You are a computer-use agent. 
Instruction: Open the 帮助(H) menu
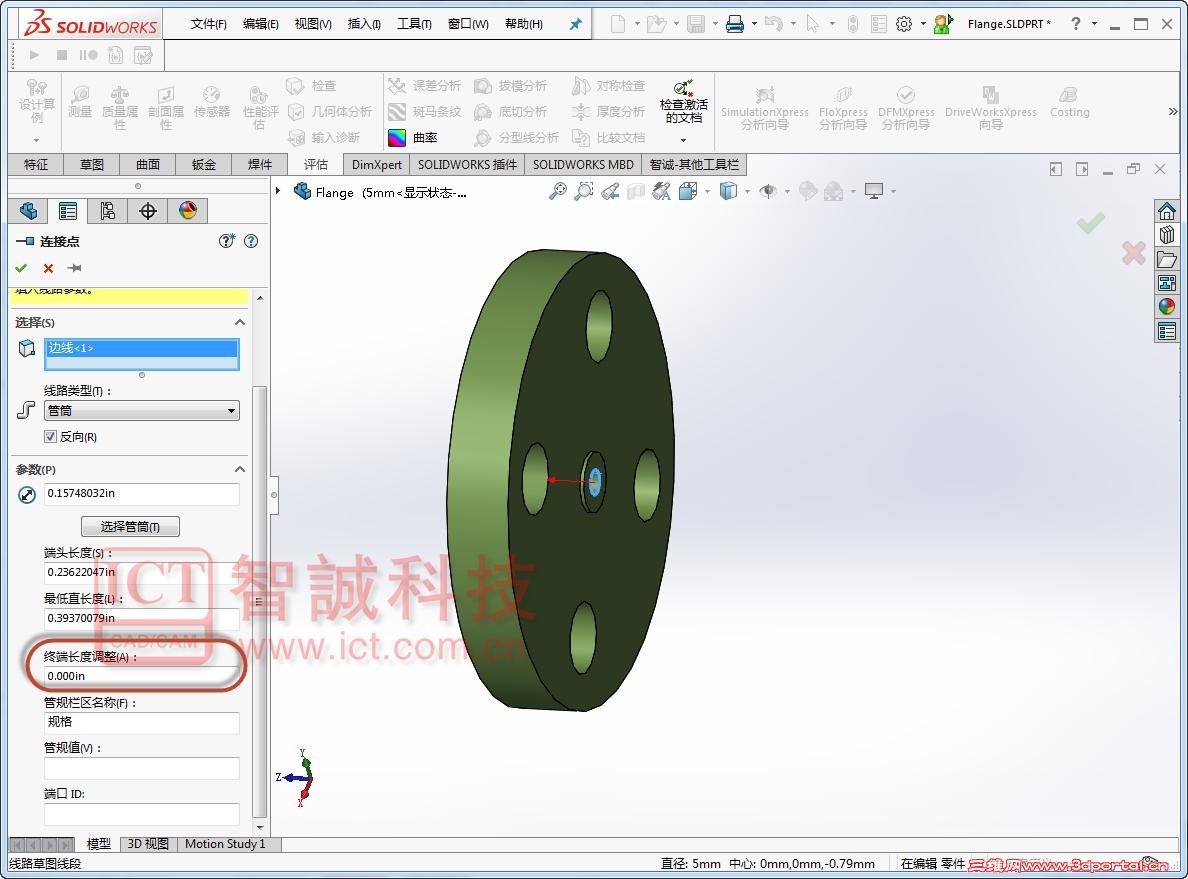tap(524, 24)
